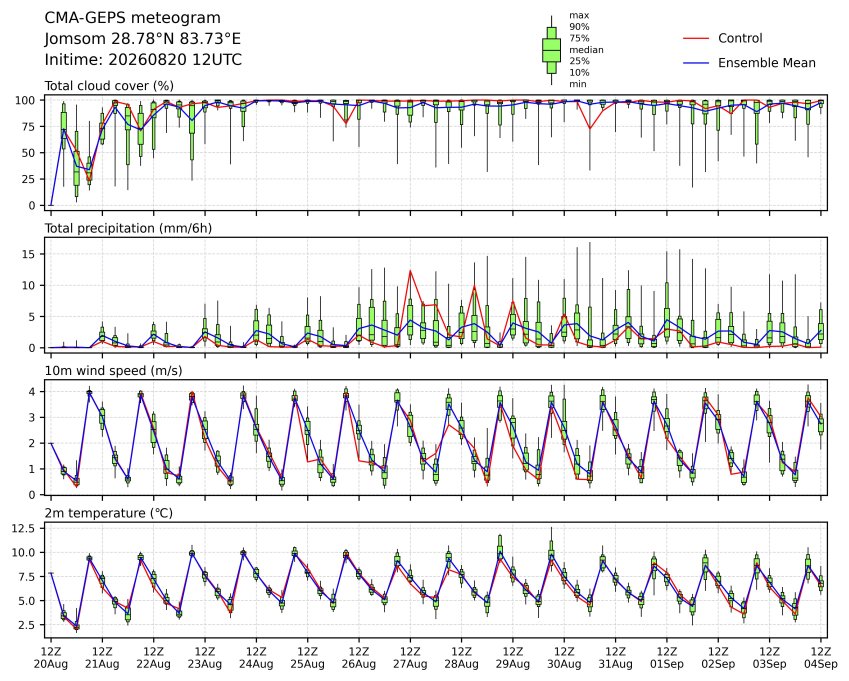Screen dimensions: 849x681
Task: Click the 12Z 01Sep time axis label
Action: coord(667,657)
